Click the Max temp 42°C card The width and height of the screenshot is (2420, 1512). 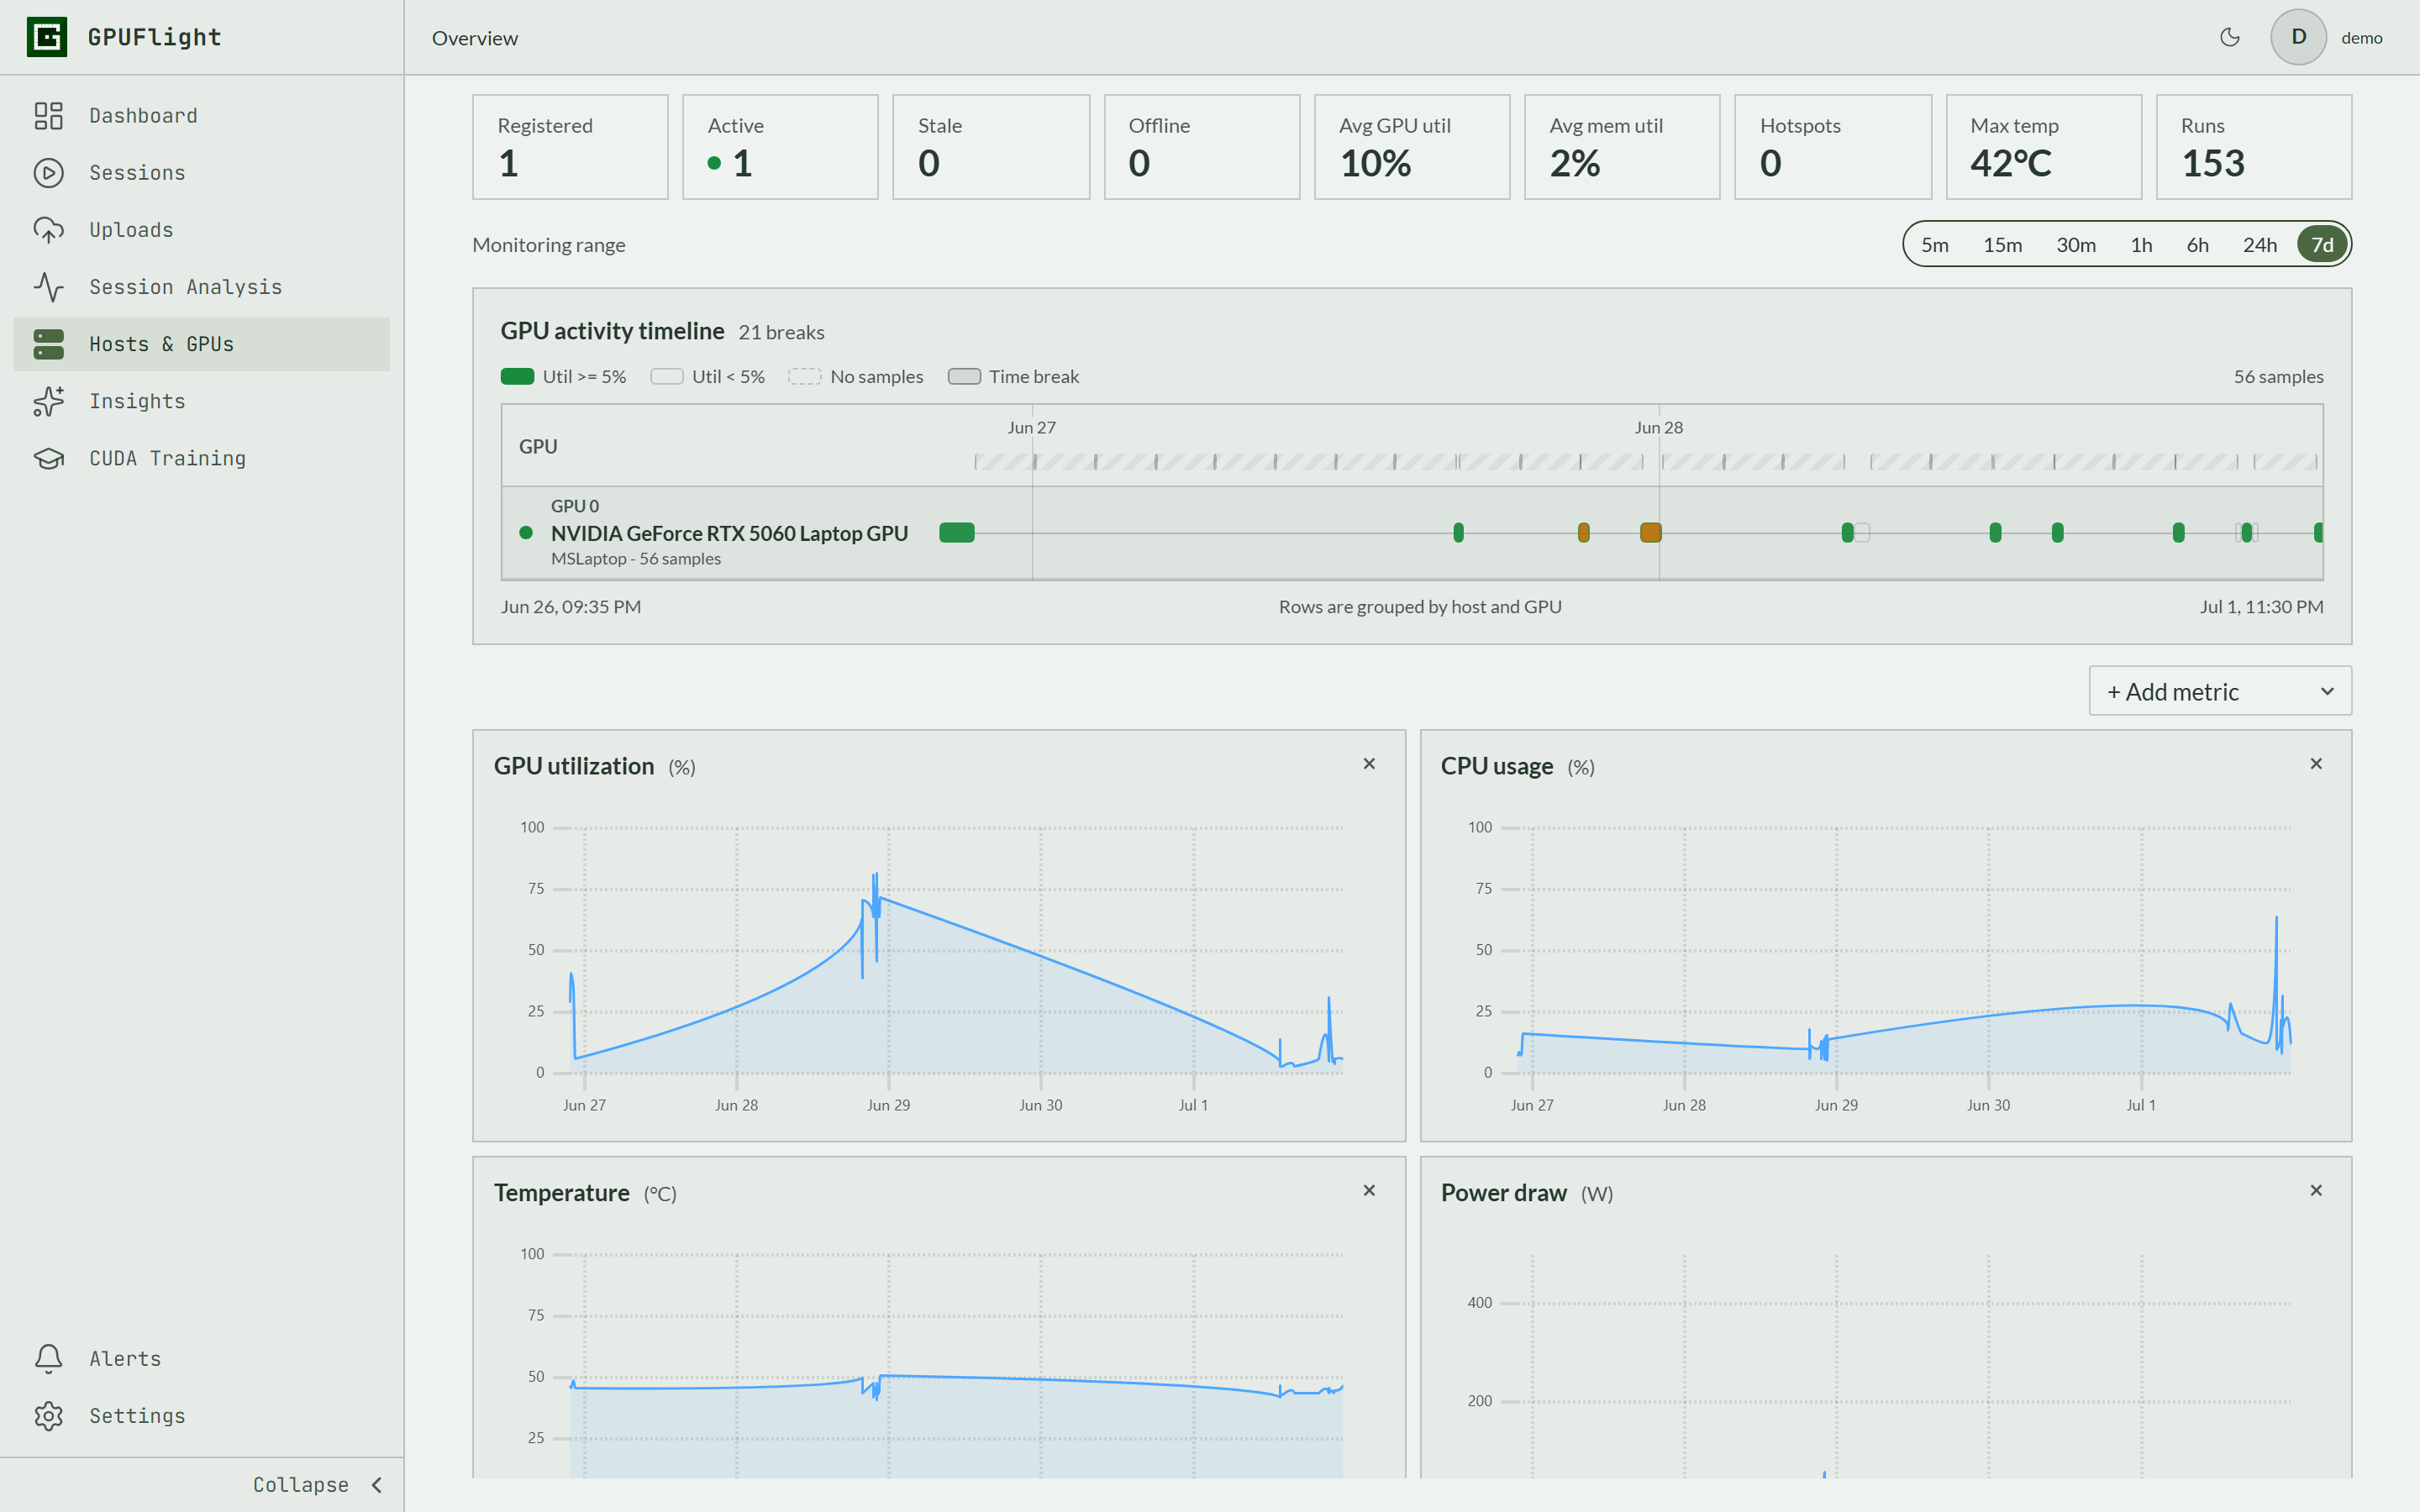point(2044,147)
